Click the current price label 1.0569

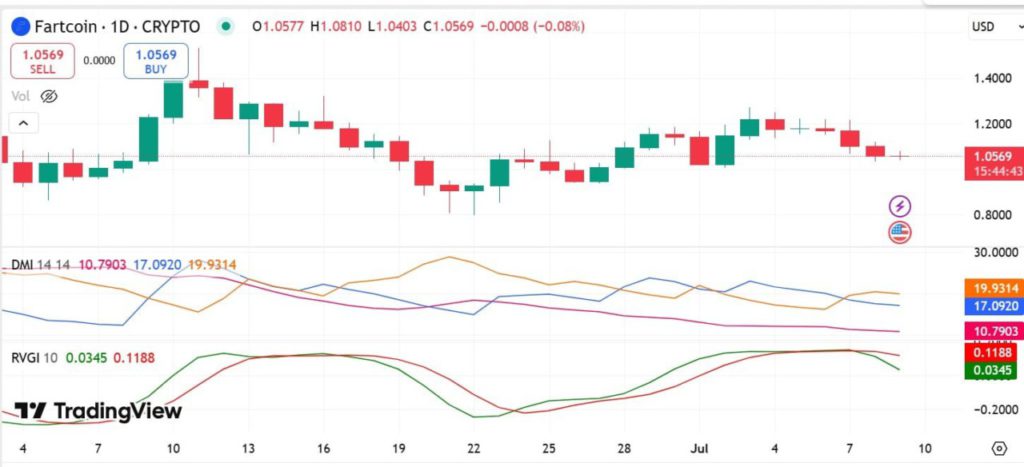click(993, 157)
